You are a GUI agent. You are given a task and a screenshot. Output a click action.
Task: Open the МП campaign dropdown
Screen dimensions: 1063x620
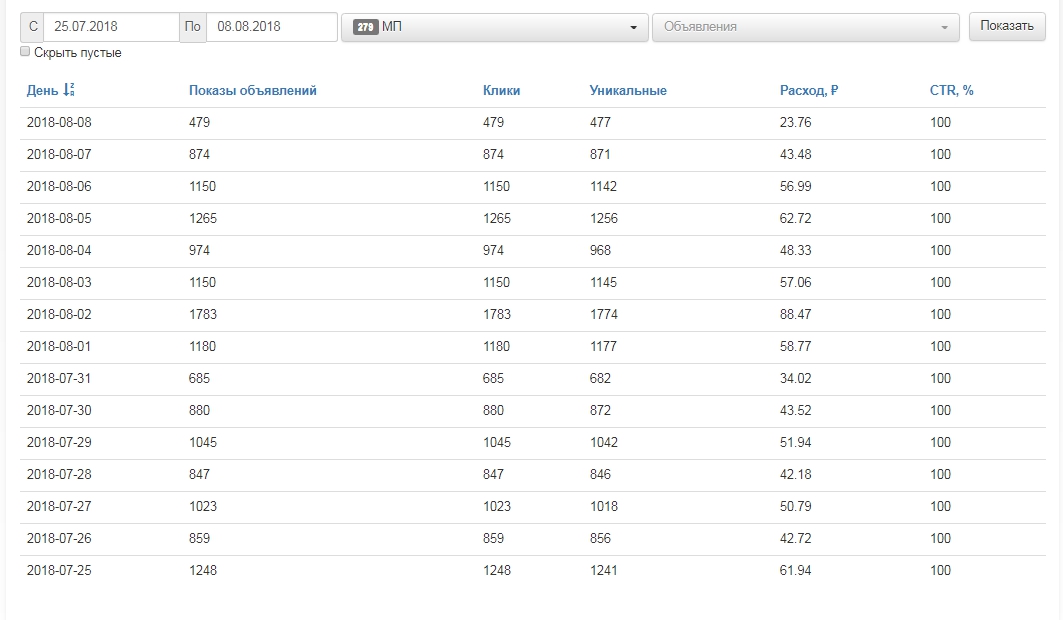point(495,27)
